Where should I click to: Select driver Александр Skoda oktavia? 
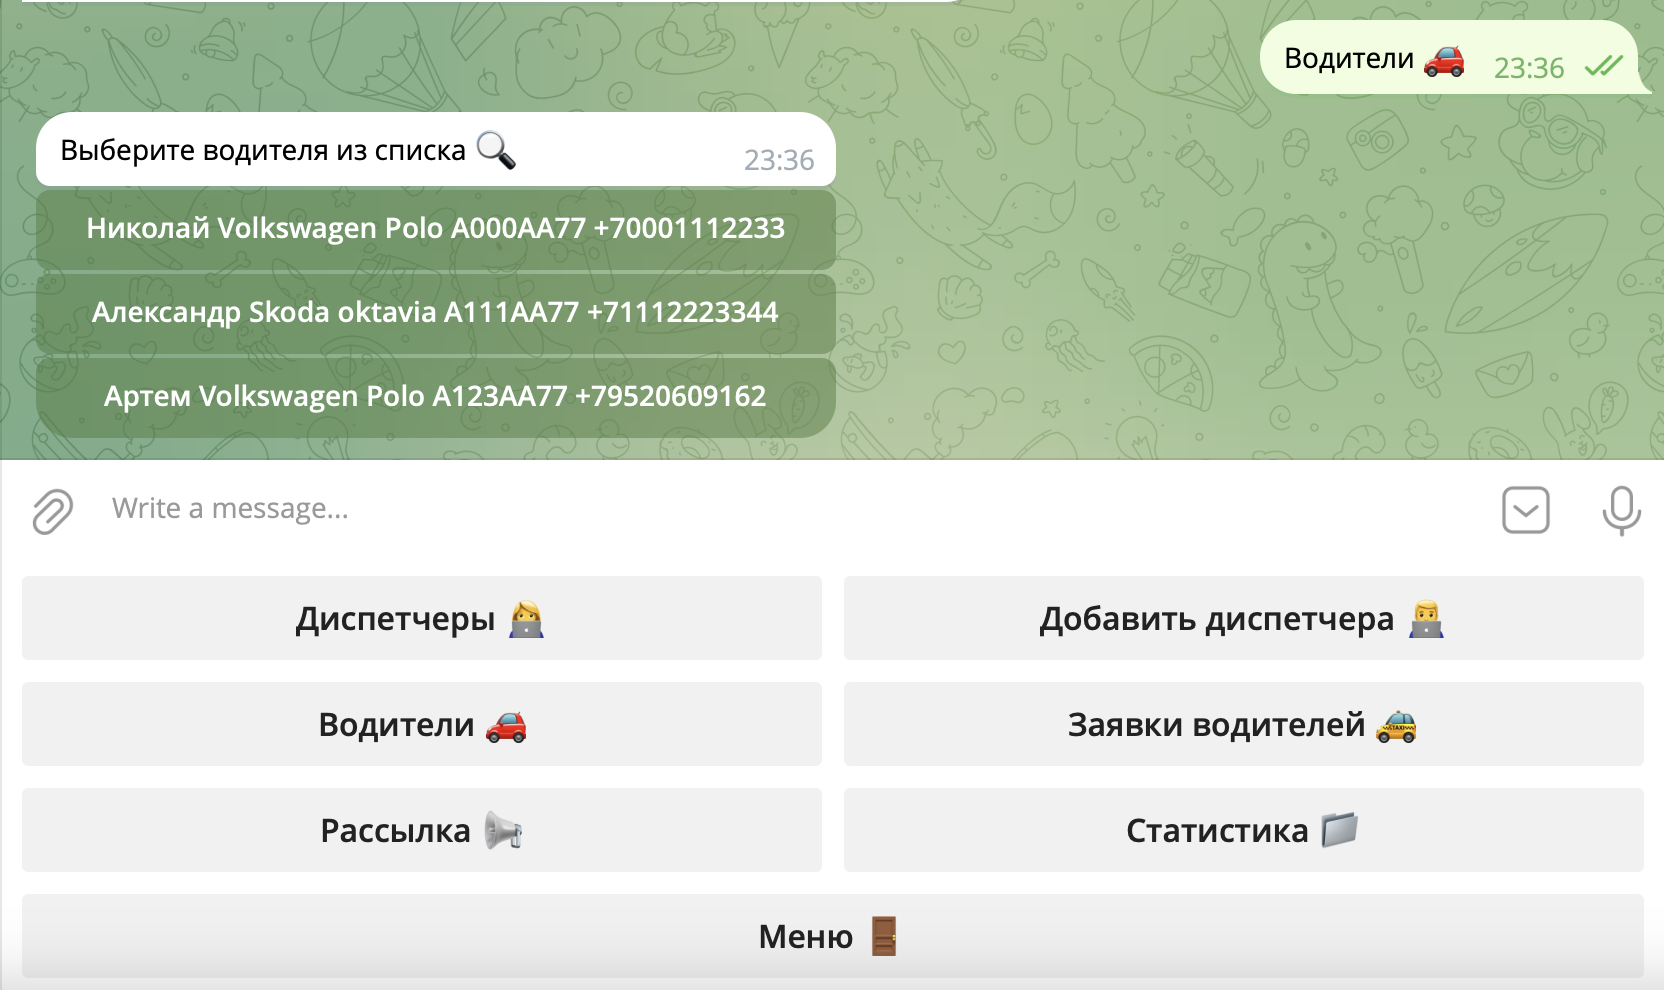435,313
